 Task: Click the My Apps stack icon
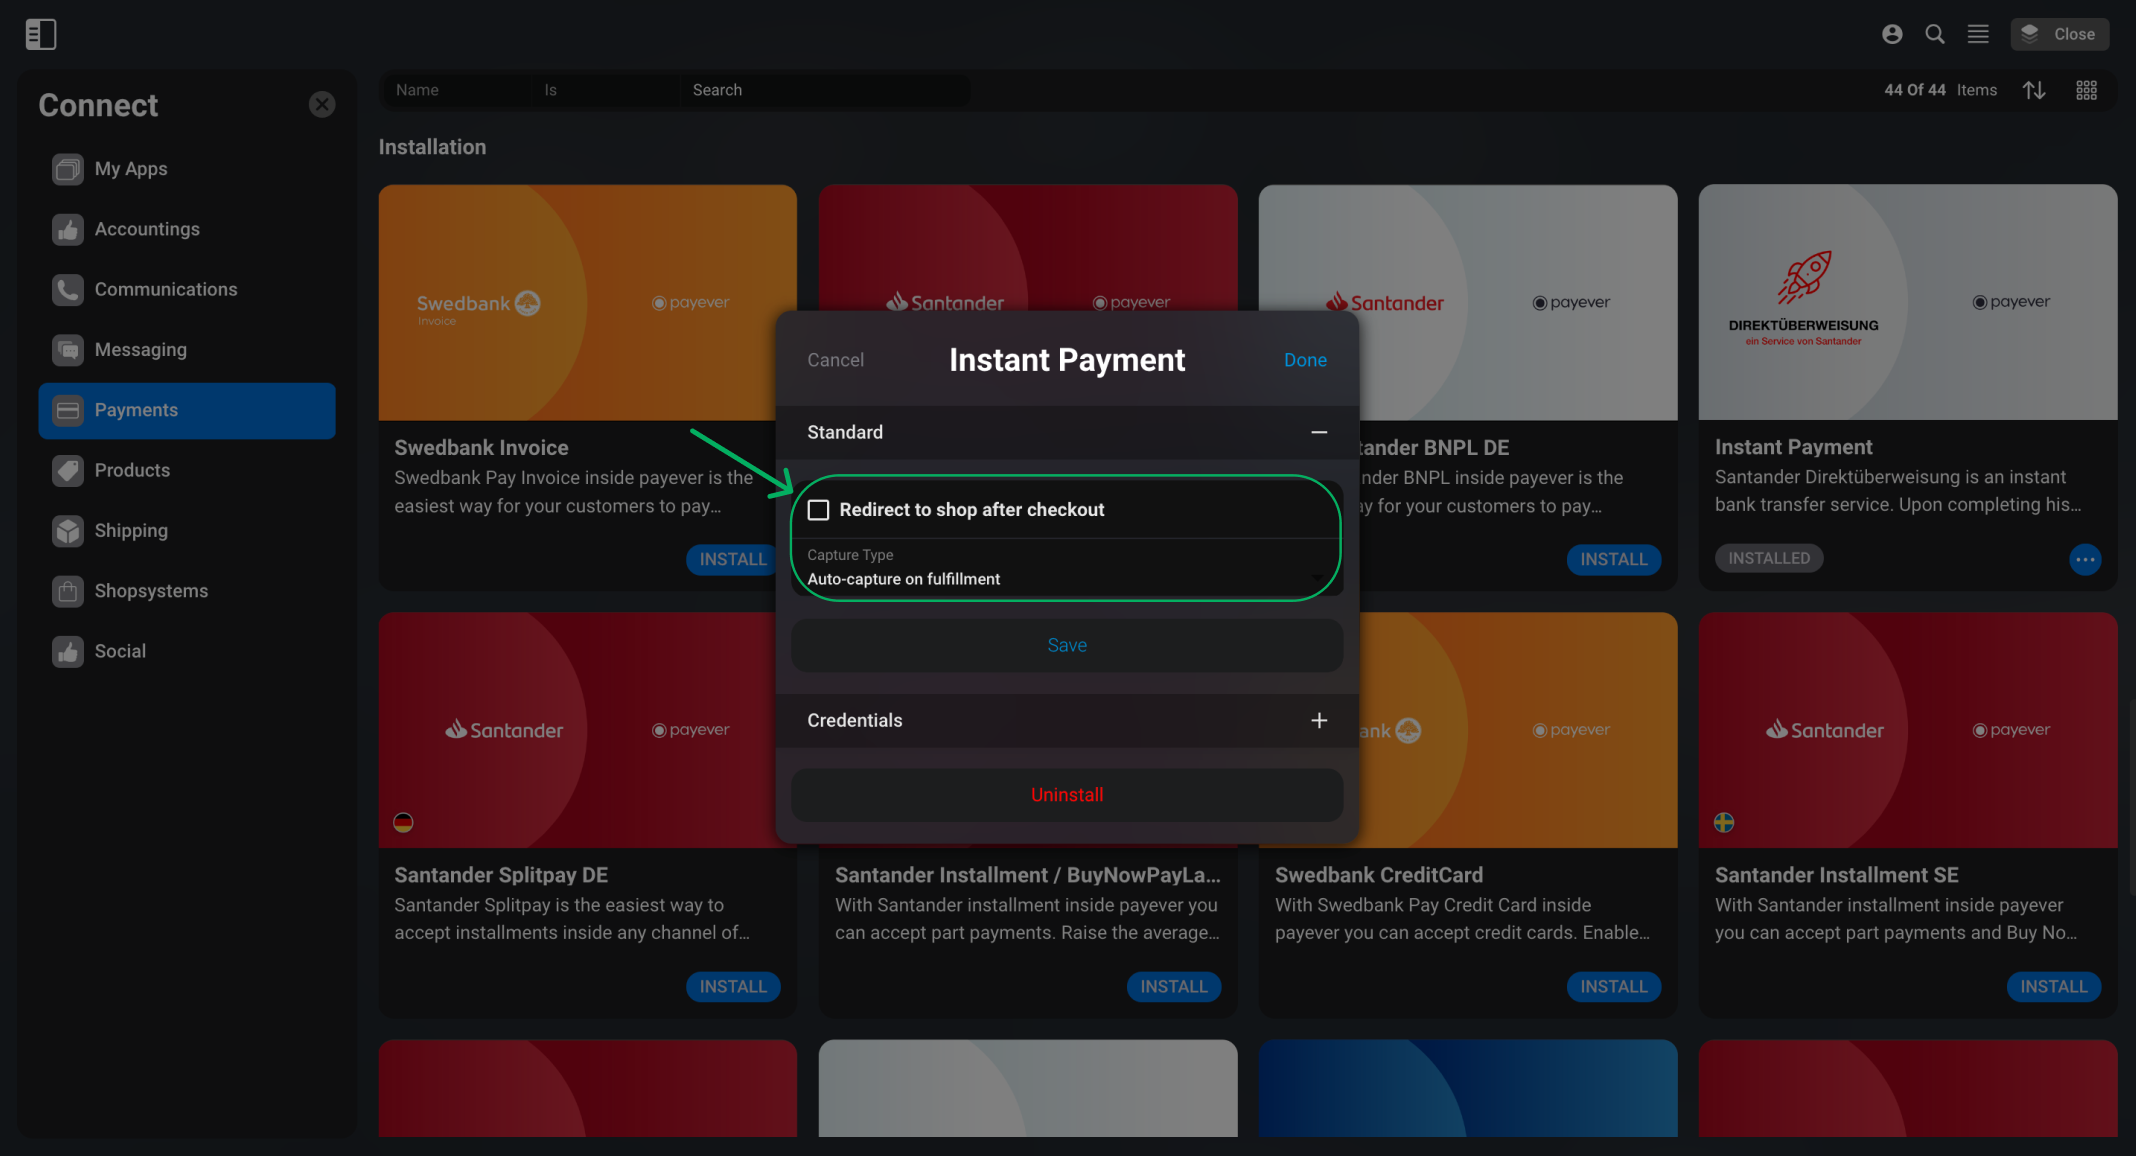pos(68,169)
